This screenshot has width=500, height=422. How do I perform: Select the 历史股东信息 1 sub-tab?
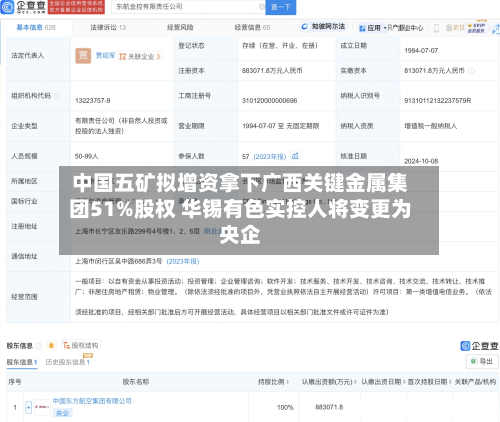[x=68, y=362]
